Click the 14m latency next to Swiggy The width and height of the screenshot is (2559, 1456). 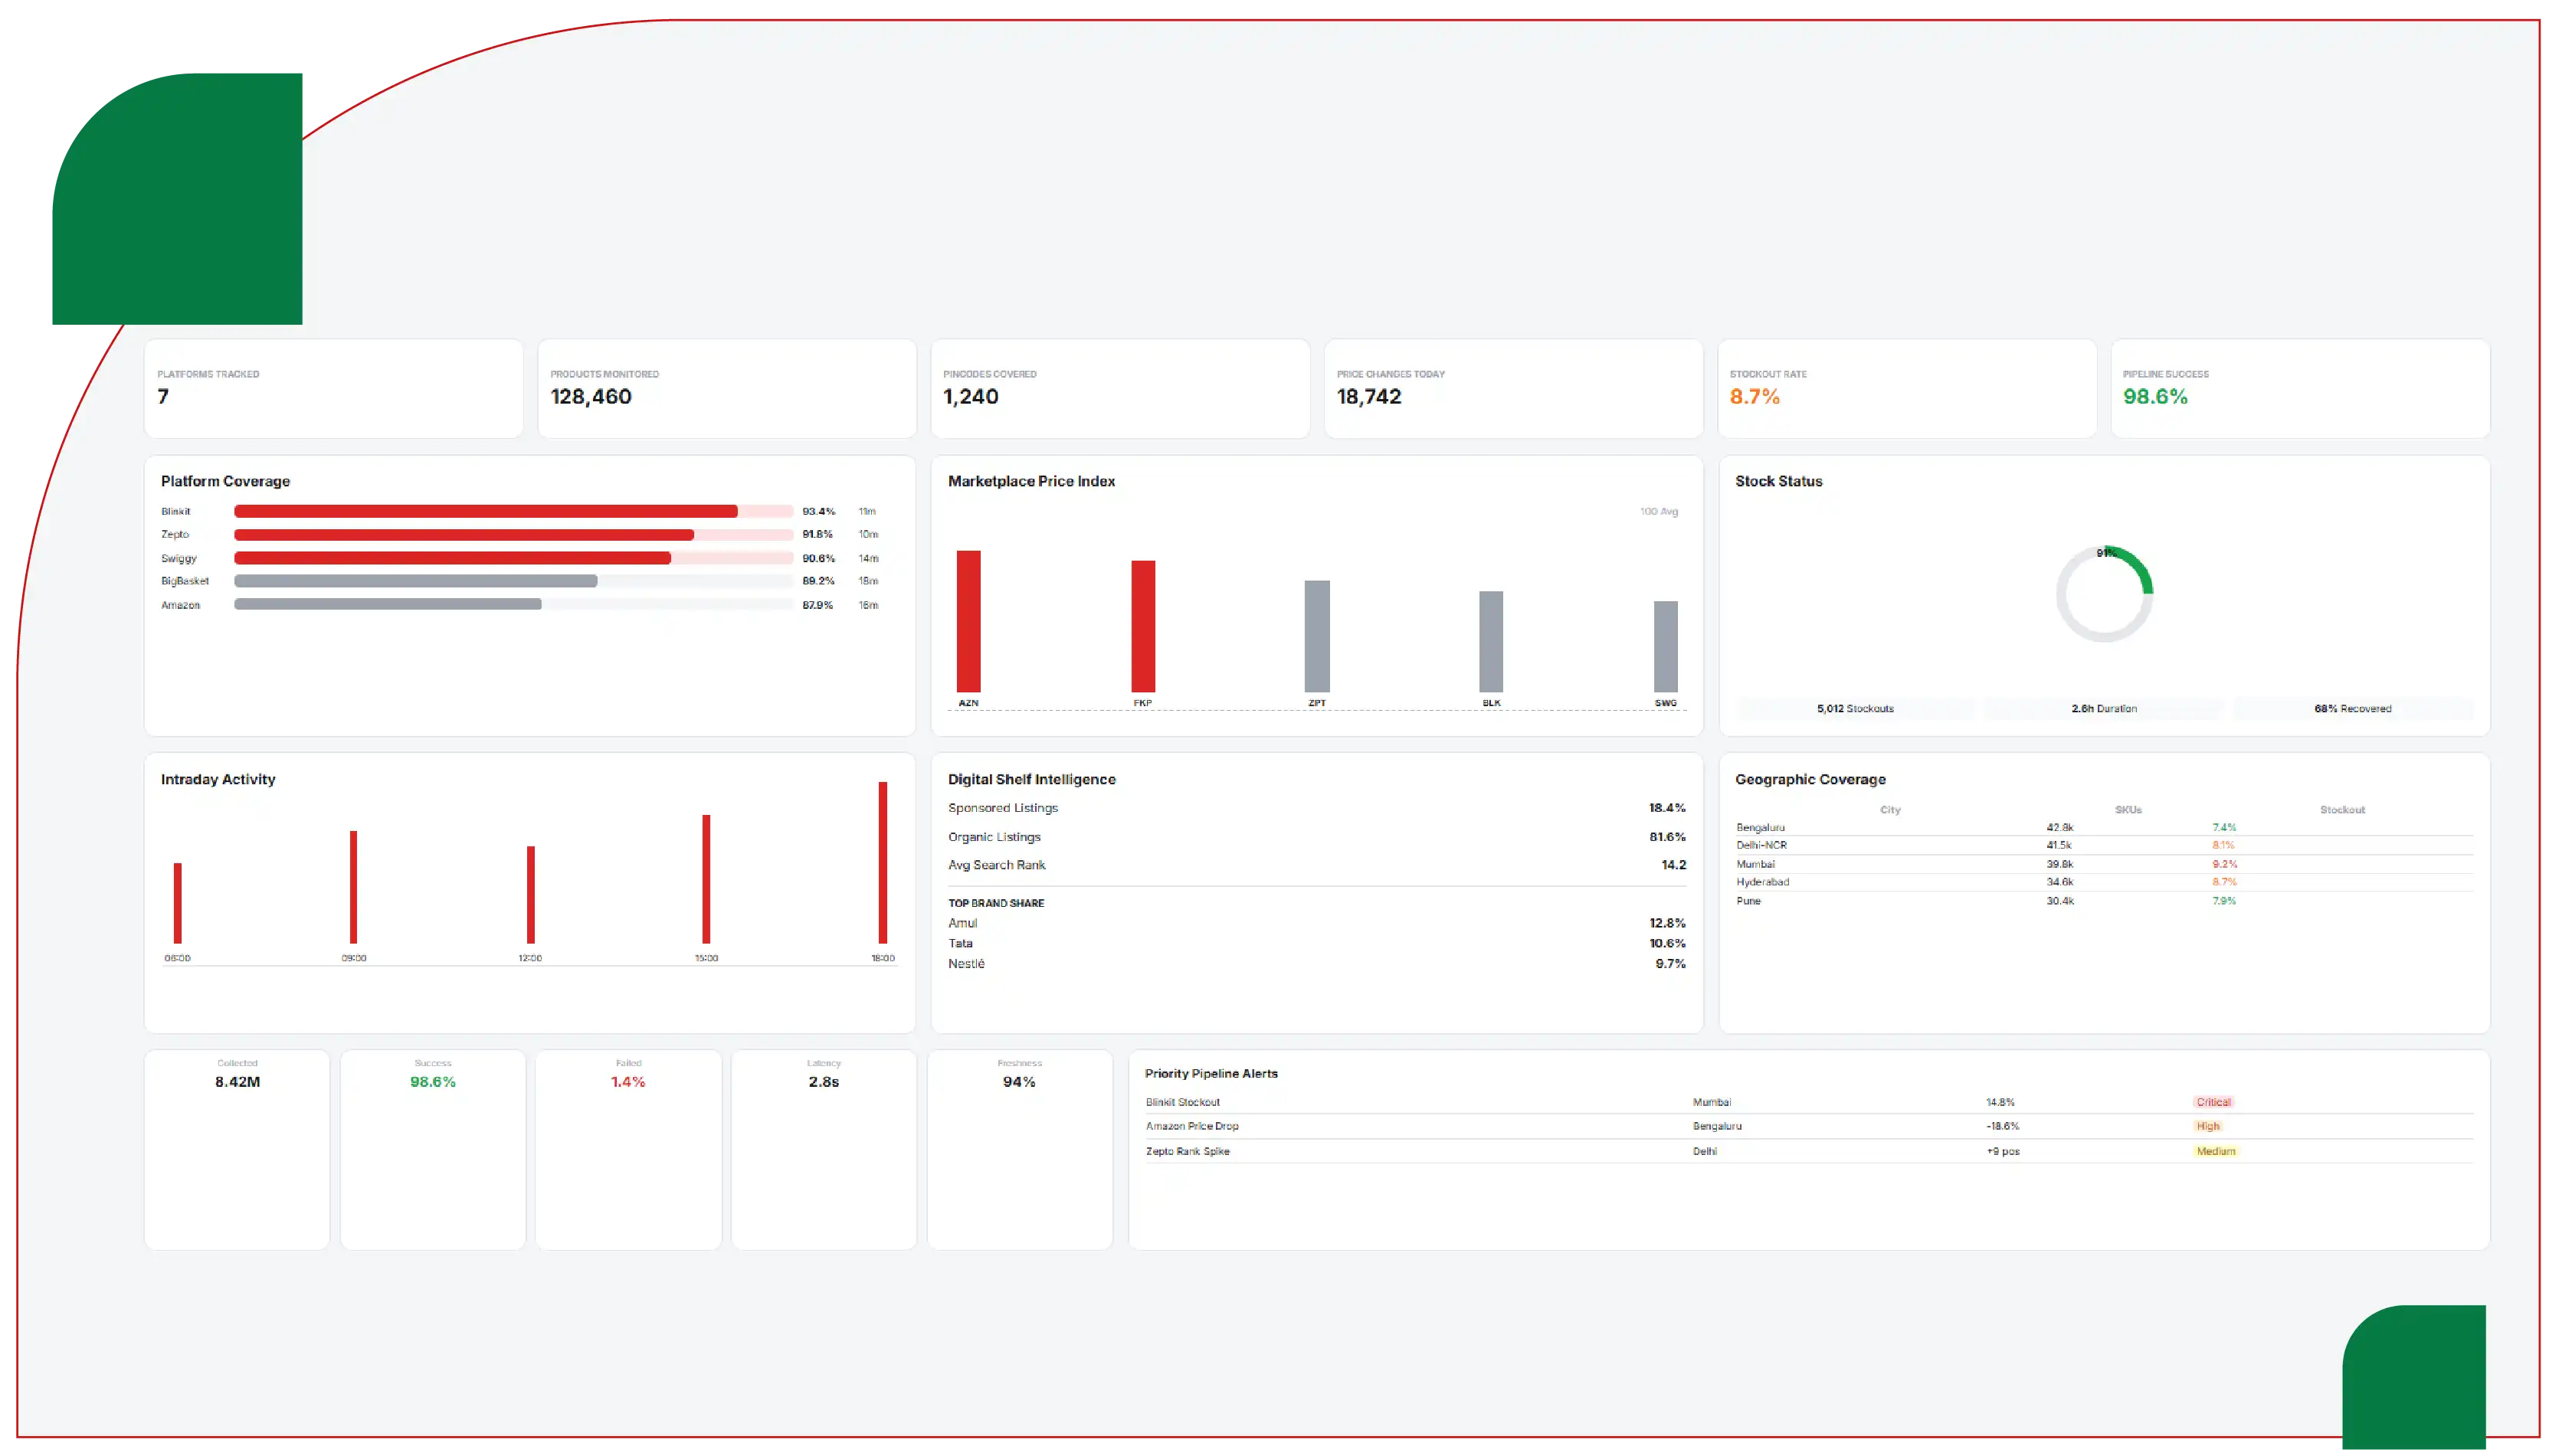[868, 558]
